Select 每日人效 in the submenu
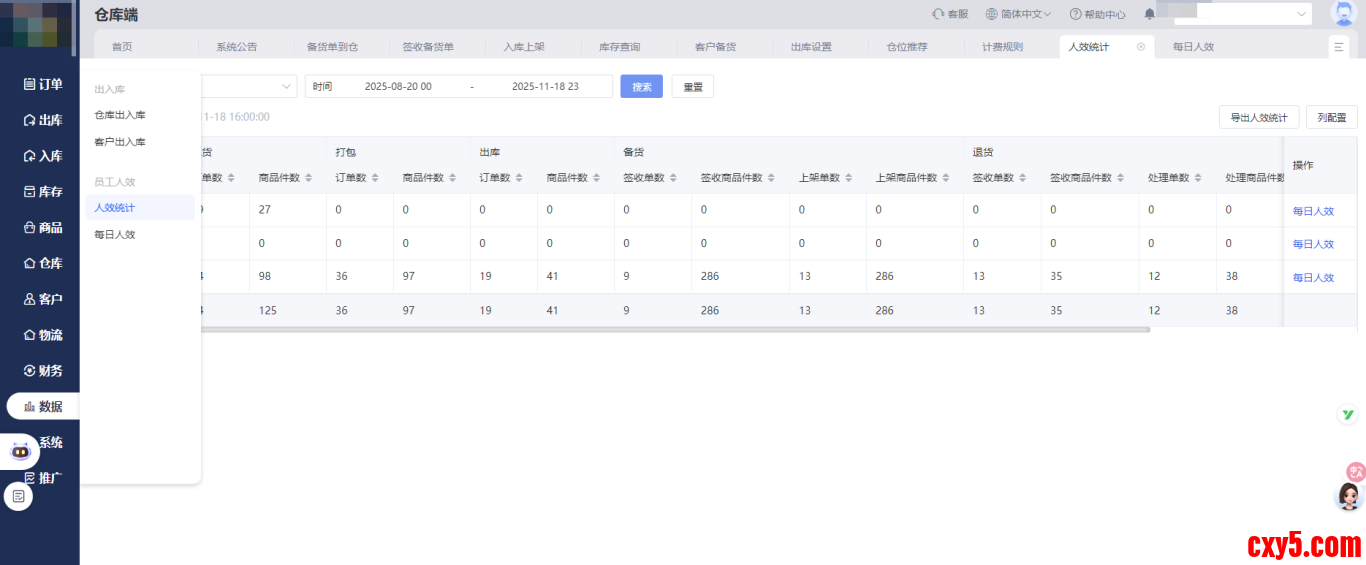The image size is (1366, 565). tap(114, 234)
